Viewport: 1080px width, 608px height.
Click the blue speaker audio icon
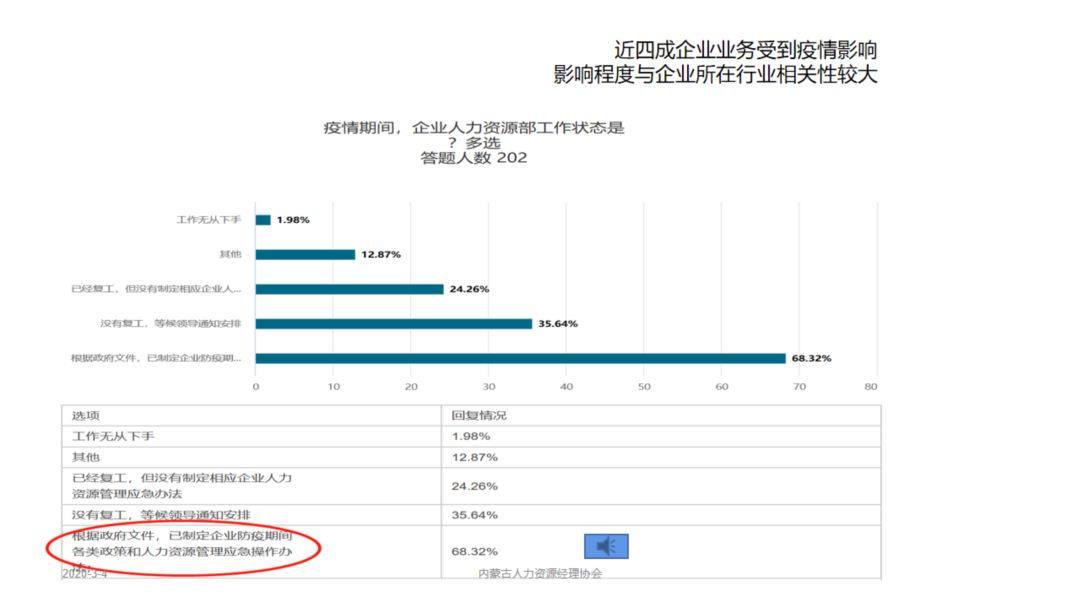tap(606, 546)
